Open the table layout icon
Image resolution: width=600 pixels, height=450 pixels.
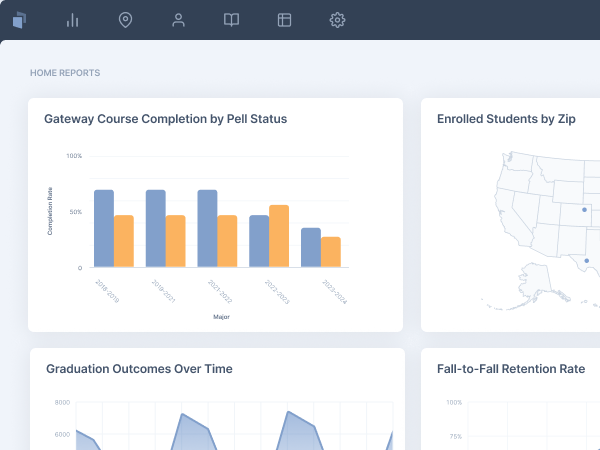(284, 20)
